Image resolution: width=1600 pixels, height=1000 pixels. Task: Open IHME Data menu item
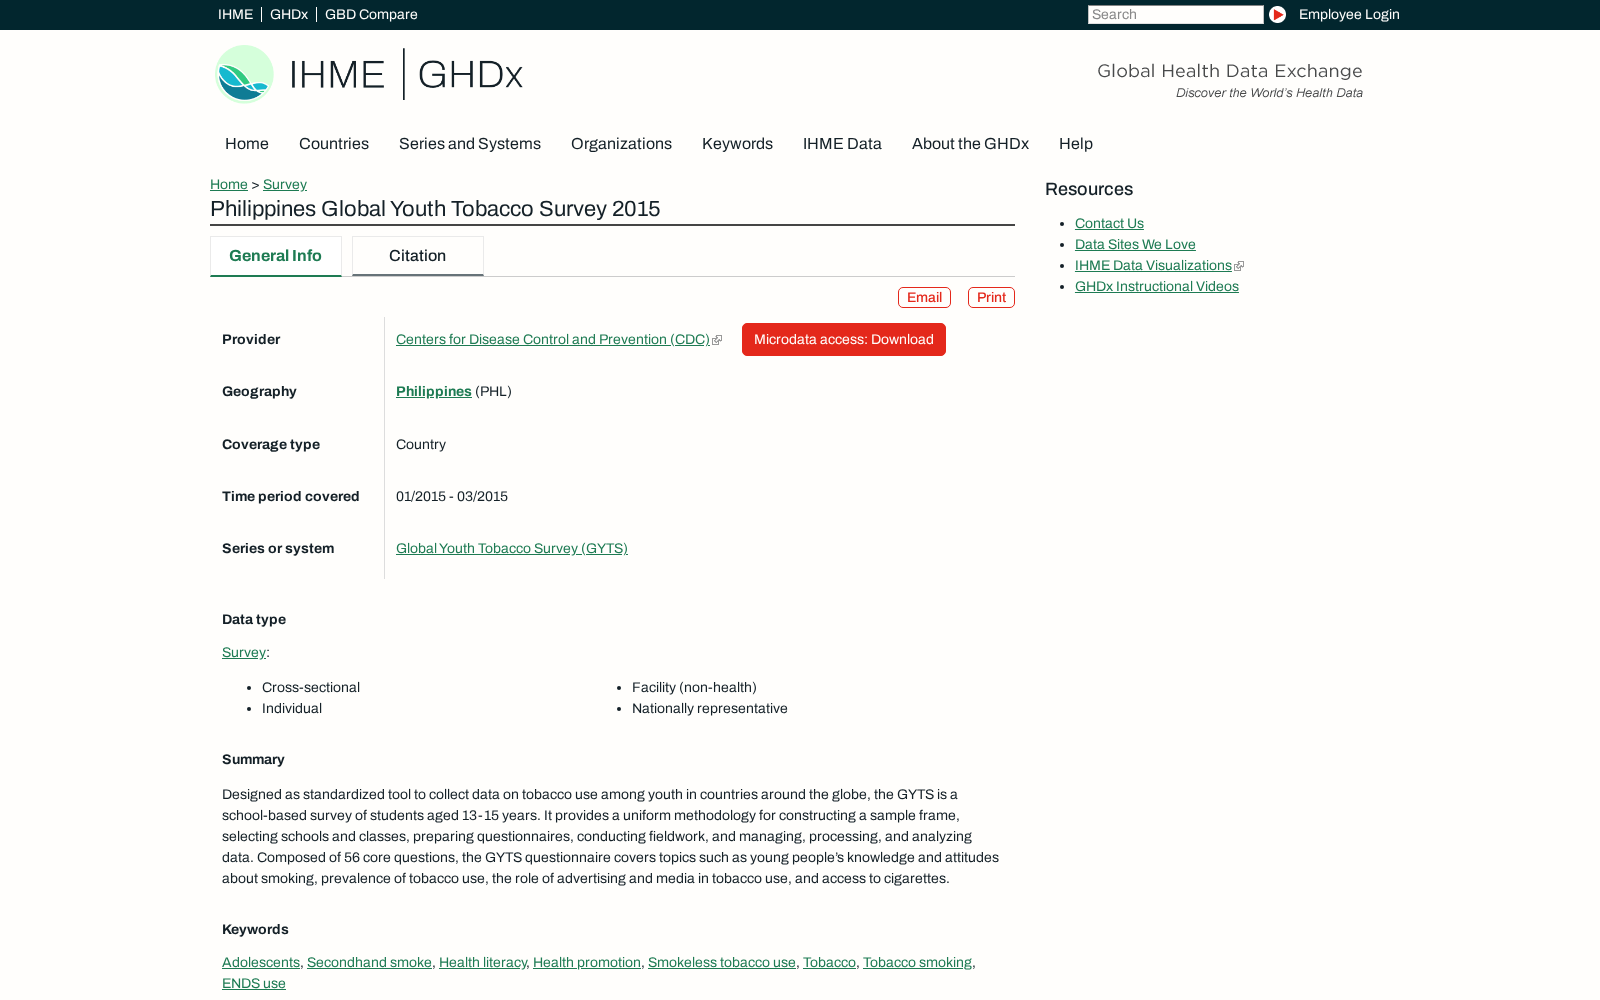tap(842, 143)
